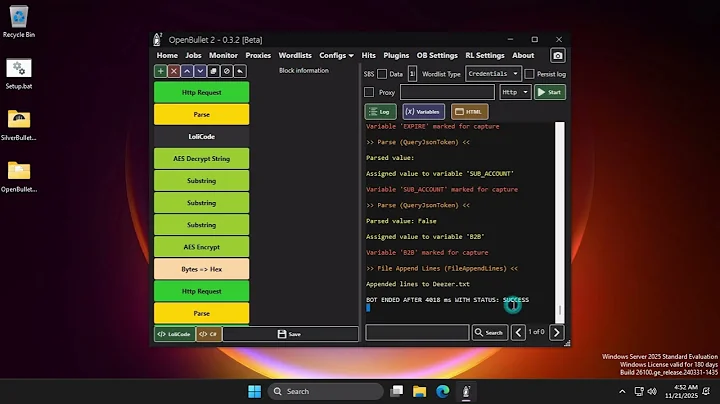Select the Setup.bat desktop file
The image size is (720, 404).
coord(19,73)
